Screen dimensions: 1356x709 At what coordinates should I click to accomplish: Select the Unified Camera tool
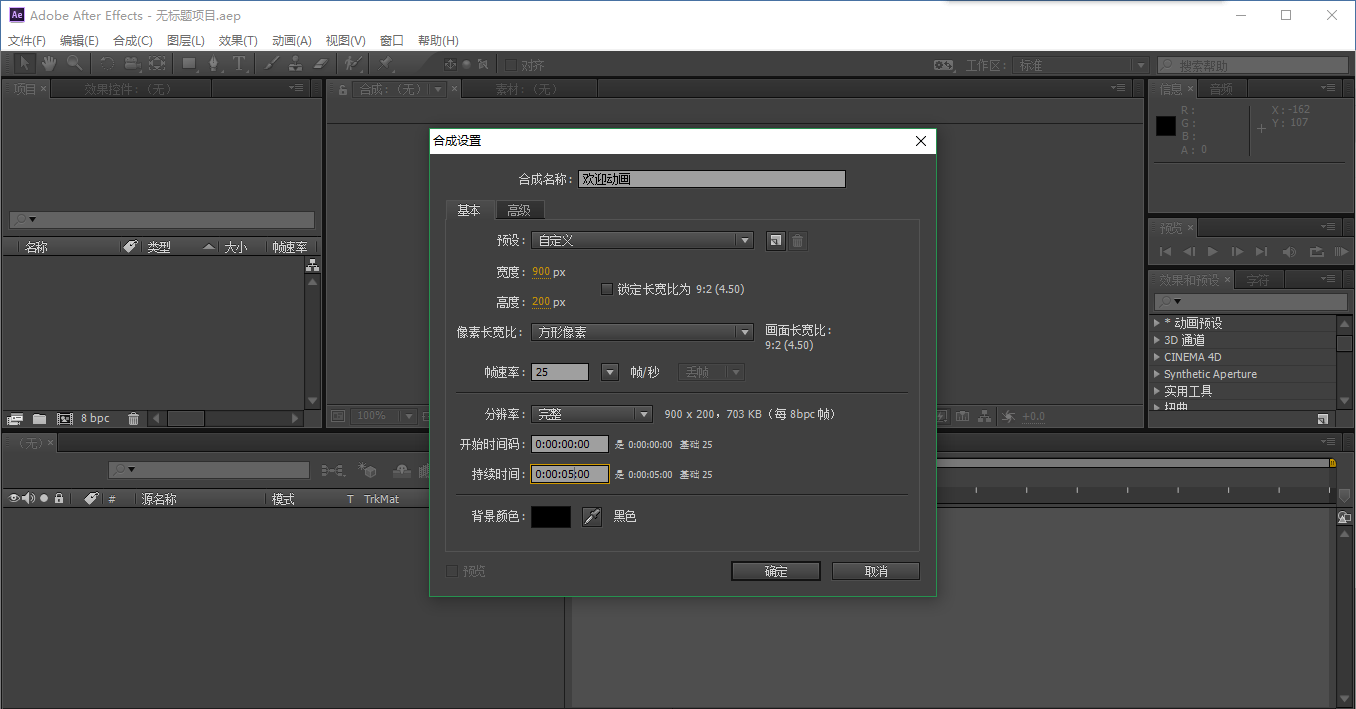coord(132,64)
